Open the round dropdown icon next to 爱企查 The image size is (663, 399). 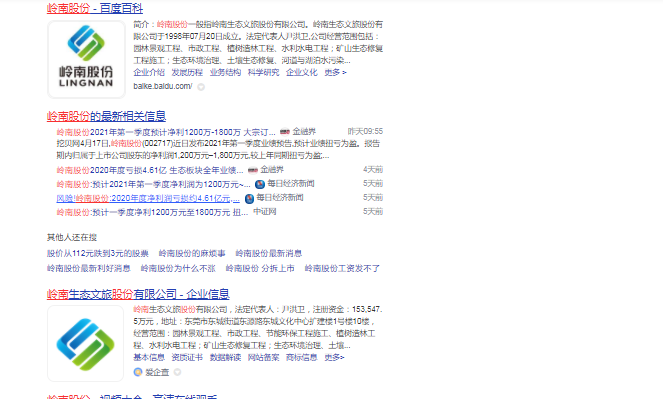[x=178, y=372]
